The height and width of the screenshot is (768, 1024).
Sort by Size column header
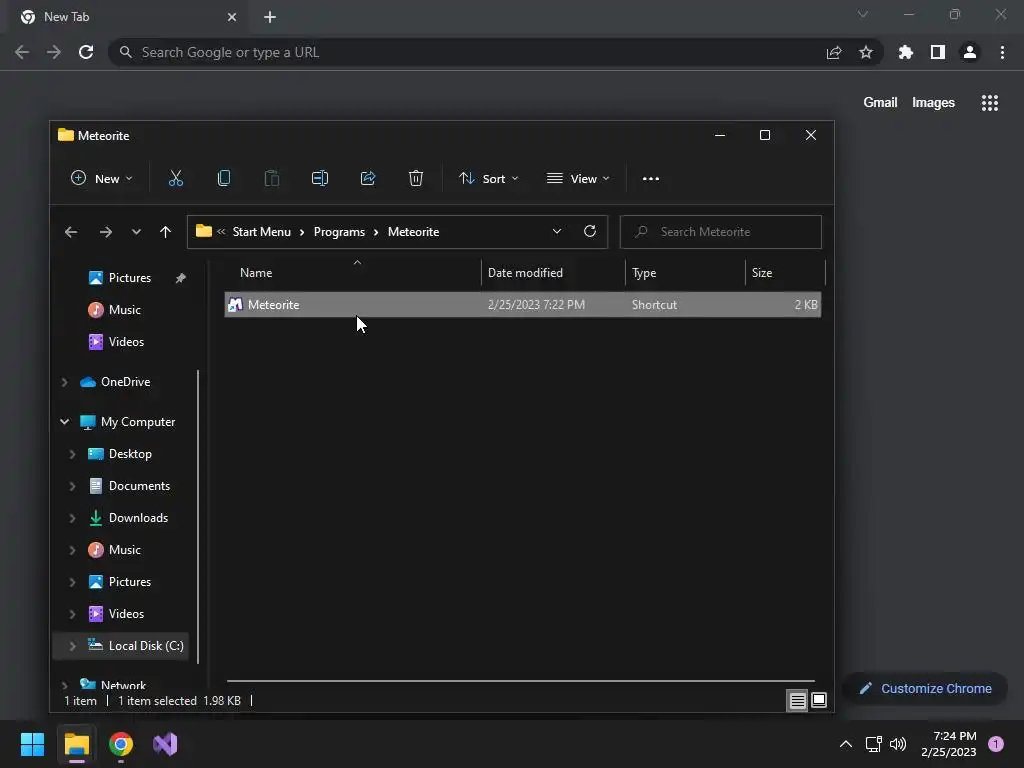point(785,272)
